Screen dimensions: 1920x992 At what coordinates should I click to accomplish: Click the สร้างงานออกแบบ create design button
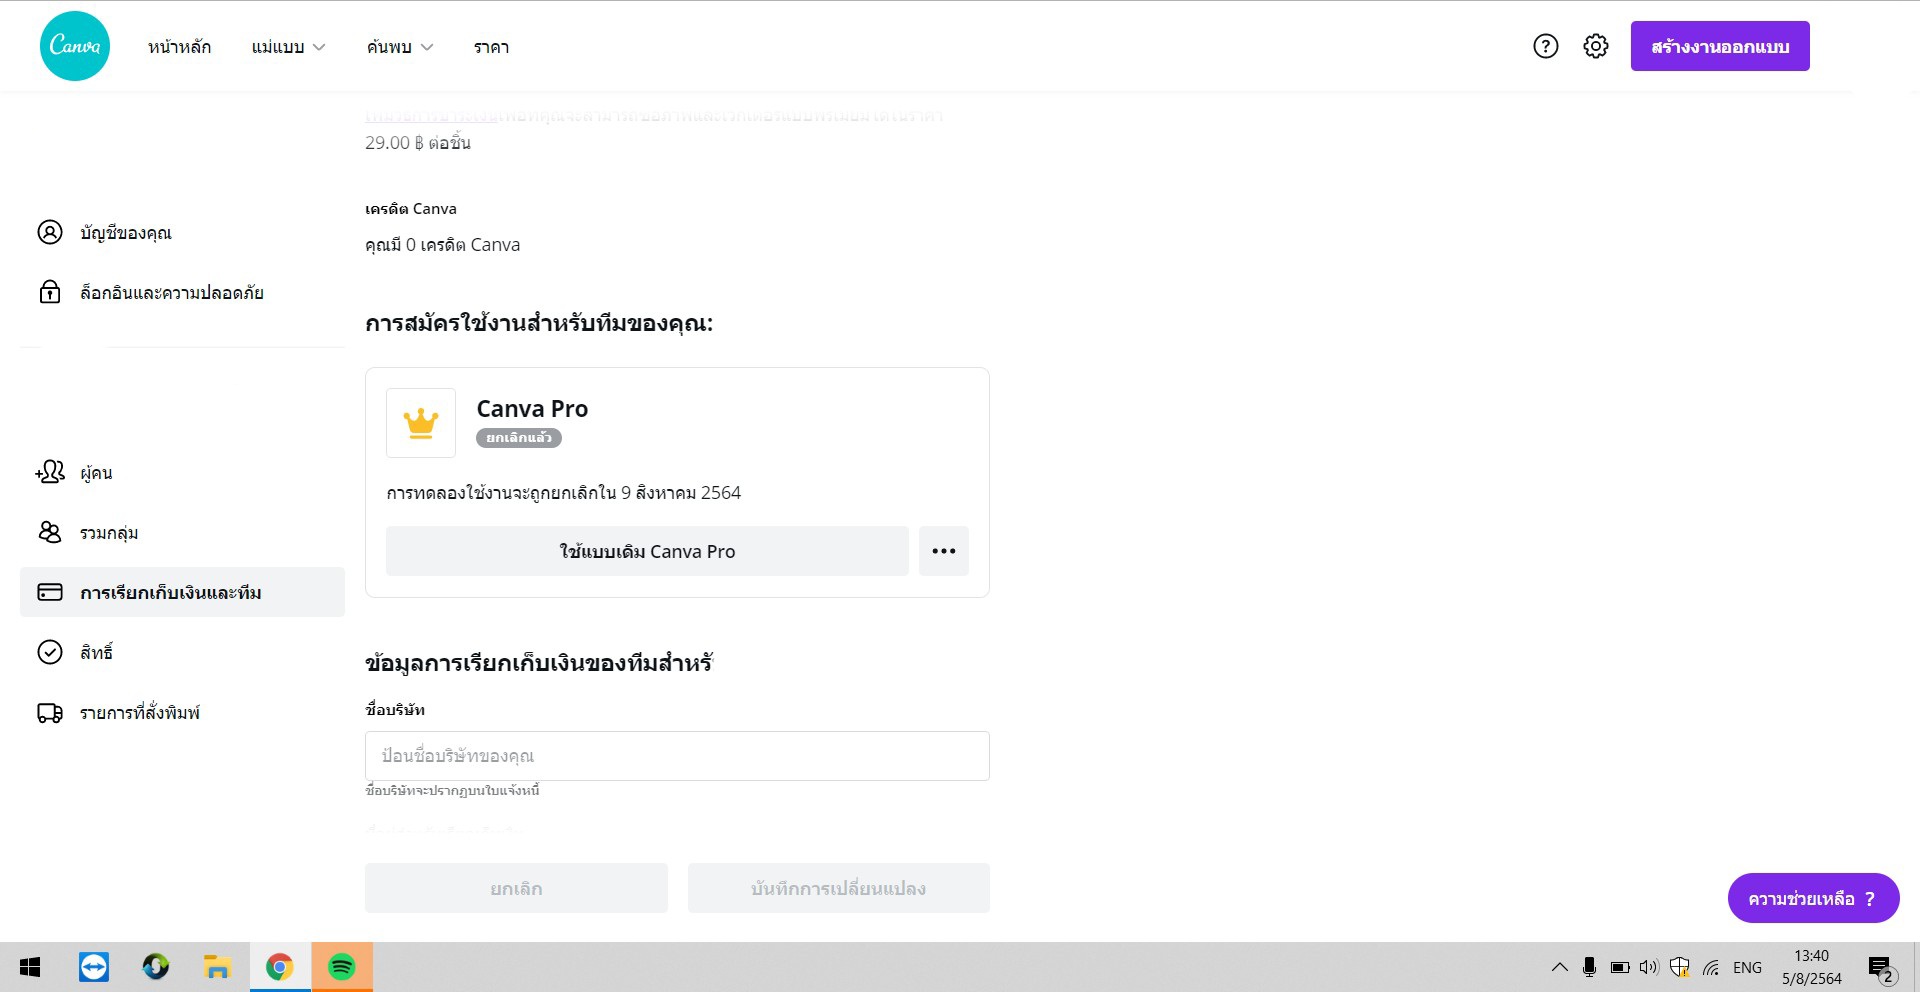point(1720,46)
